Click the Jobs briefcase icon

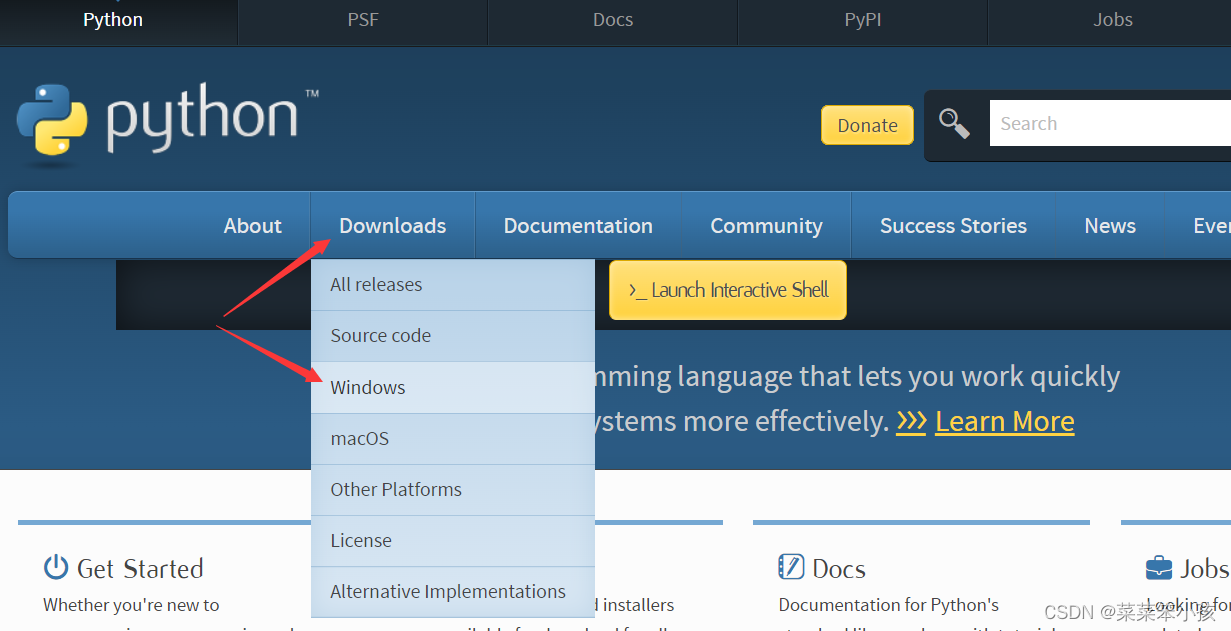(1159, 568)
